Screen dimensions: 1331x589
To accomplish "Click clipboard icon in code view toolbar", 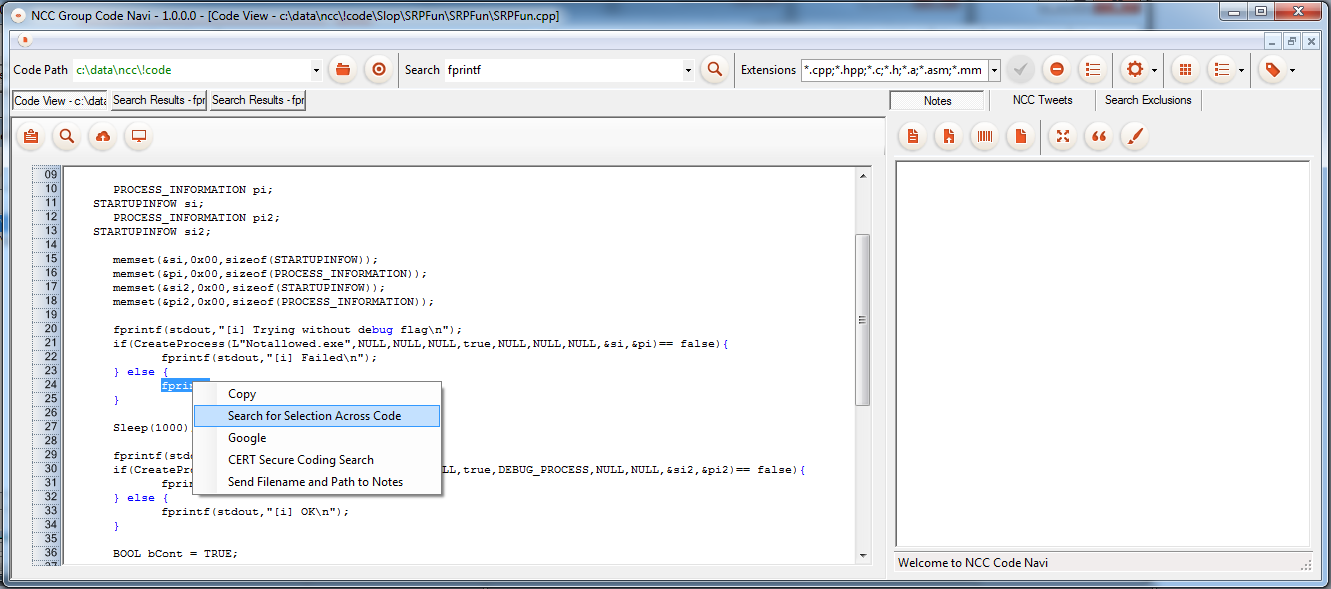I will [30, 137].
